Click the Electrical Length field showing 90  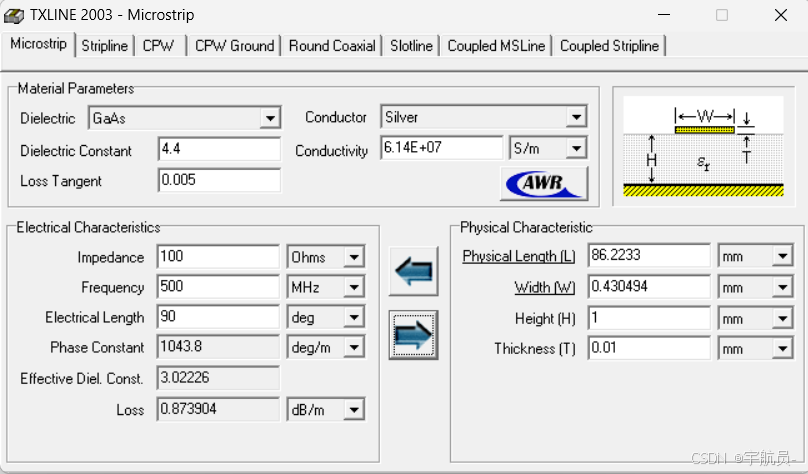click(218, 317)
